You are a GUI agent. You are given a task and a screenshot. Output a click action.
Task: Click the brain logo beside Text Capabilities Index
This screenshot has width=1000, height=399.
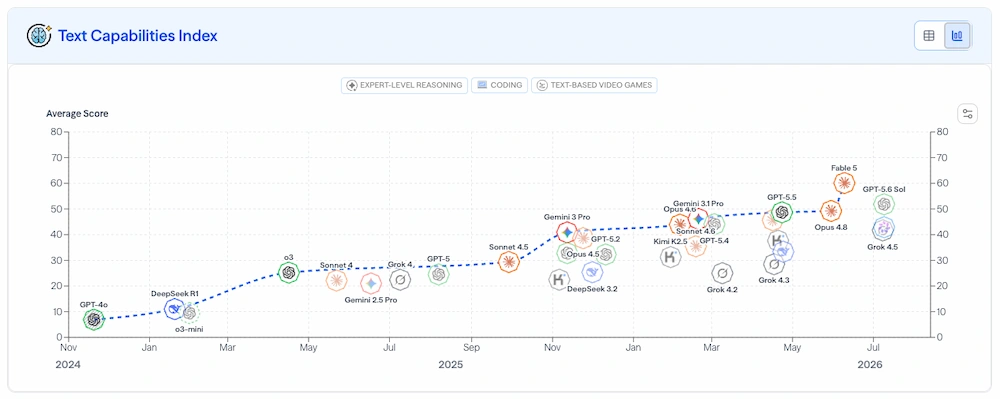[x=39, y=36]
